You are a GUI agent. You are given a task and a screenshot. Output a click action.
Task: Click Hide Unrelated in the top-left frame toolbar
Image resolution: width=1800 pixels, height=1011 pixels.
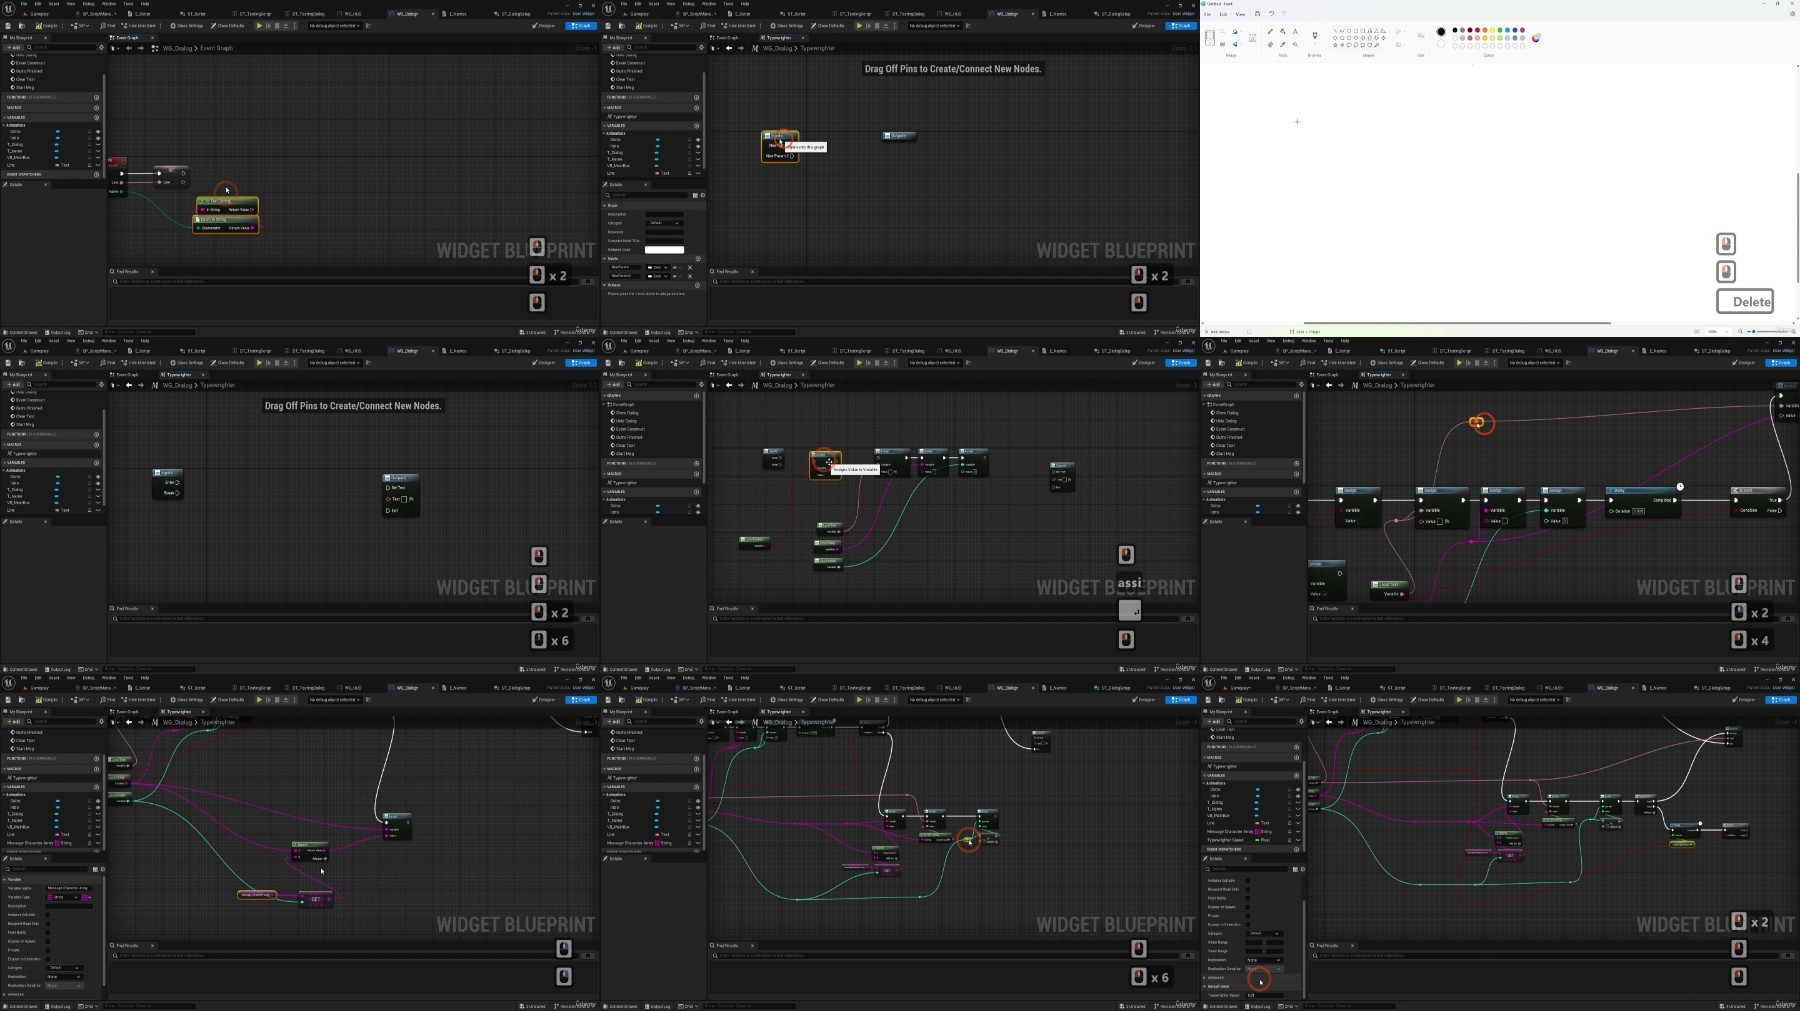pyautogui.click(x=138, y=26)
